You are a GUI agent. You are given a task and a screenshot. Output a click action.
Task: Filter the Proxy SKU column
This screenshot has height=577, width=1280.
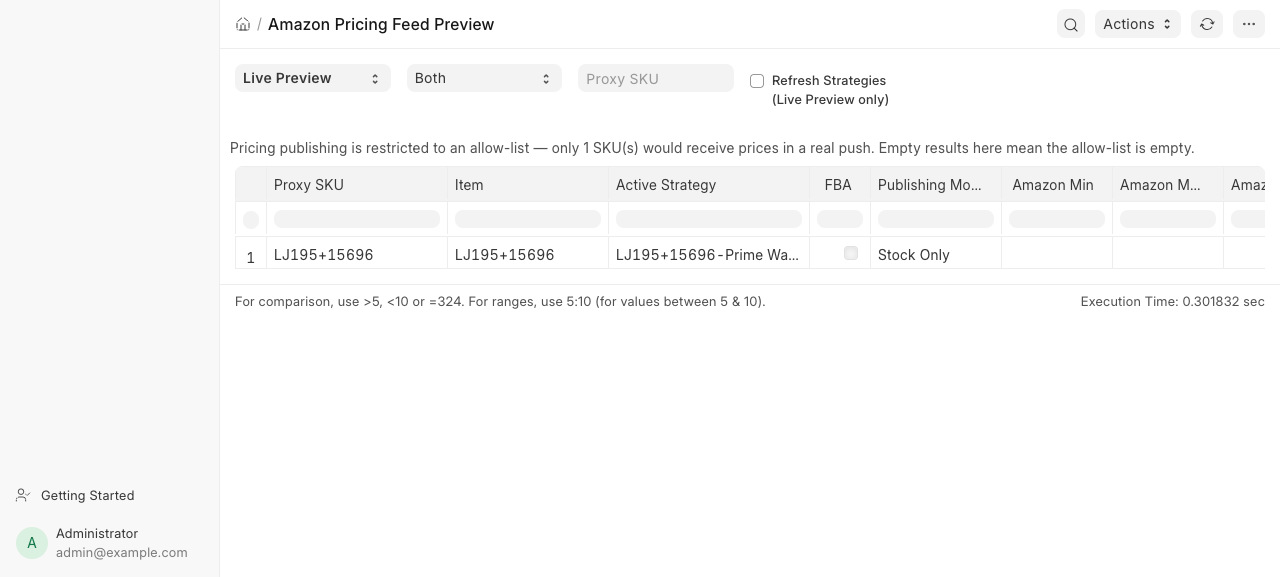[357, 219]
